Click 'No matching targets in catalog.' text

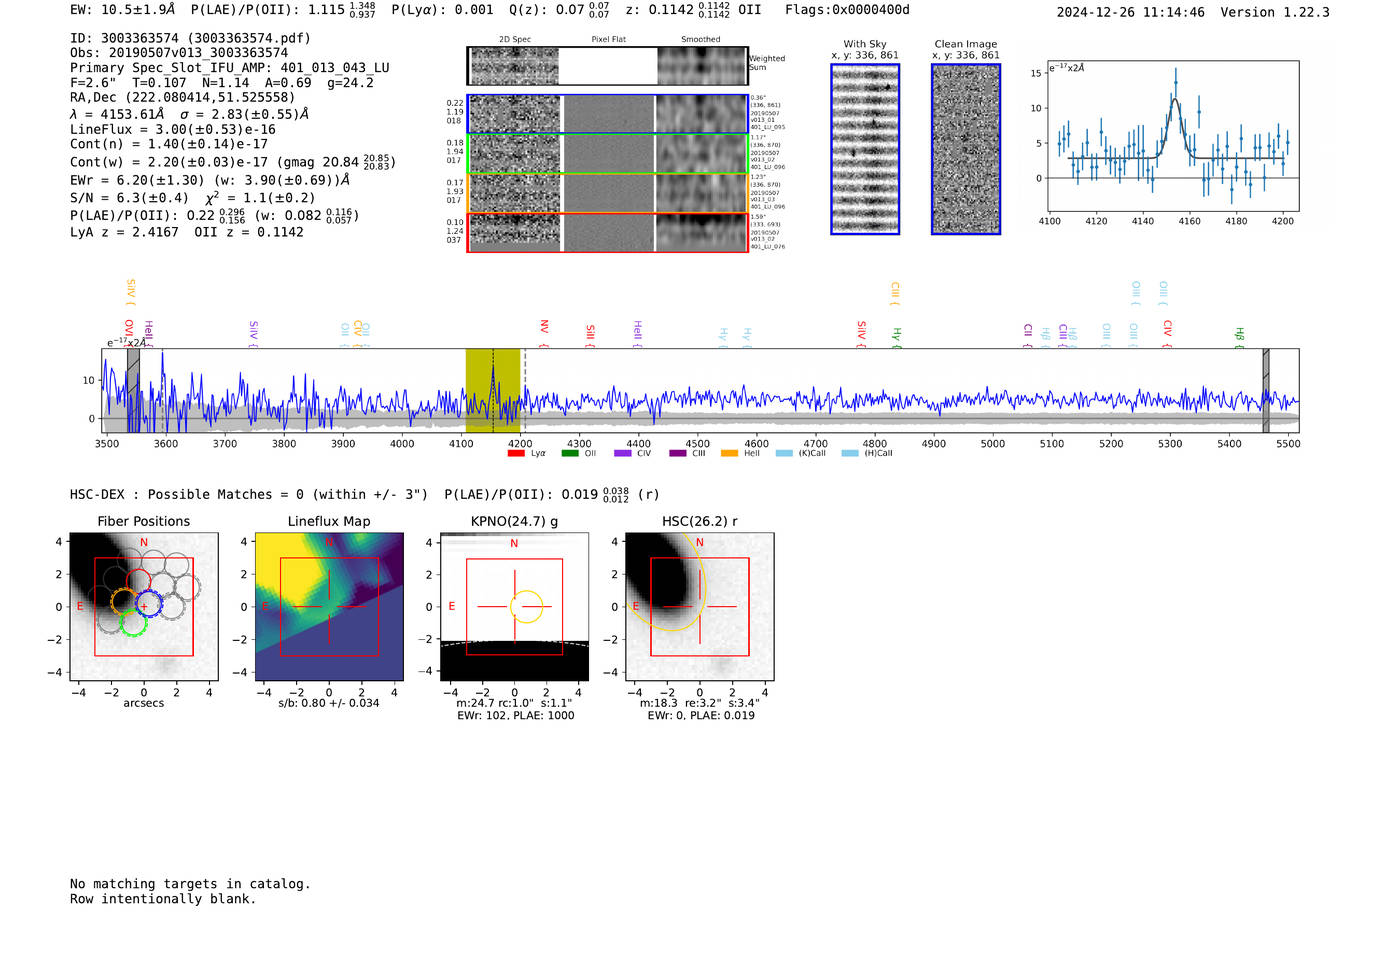click(x=190, y=884)
